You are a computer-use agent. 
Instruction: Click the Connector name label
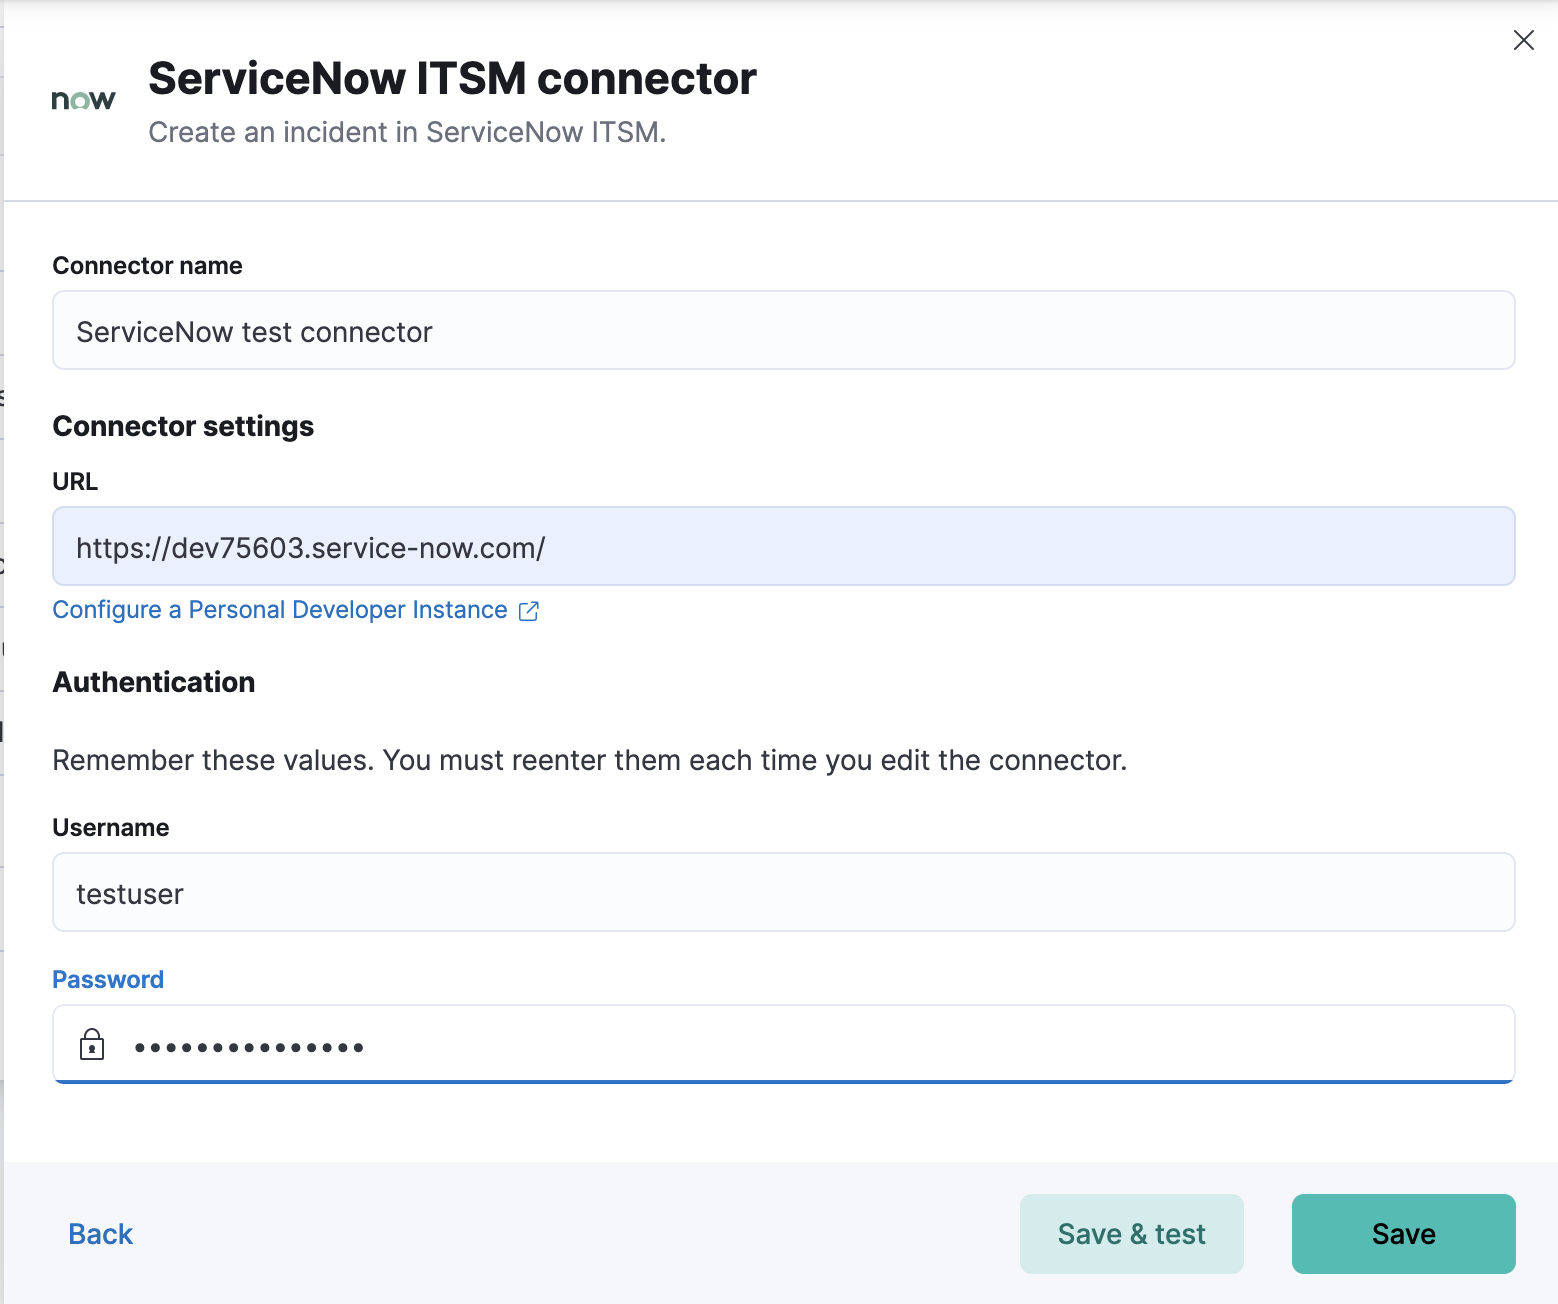pos(147,265)
